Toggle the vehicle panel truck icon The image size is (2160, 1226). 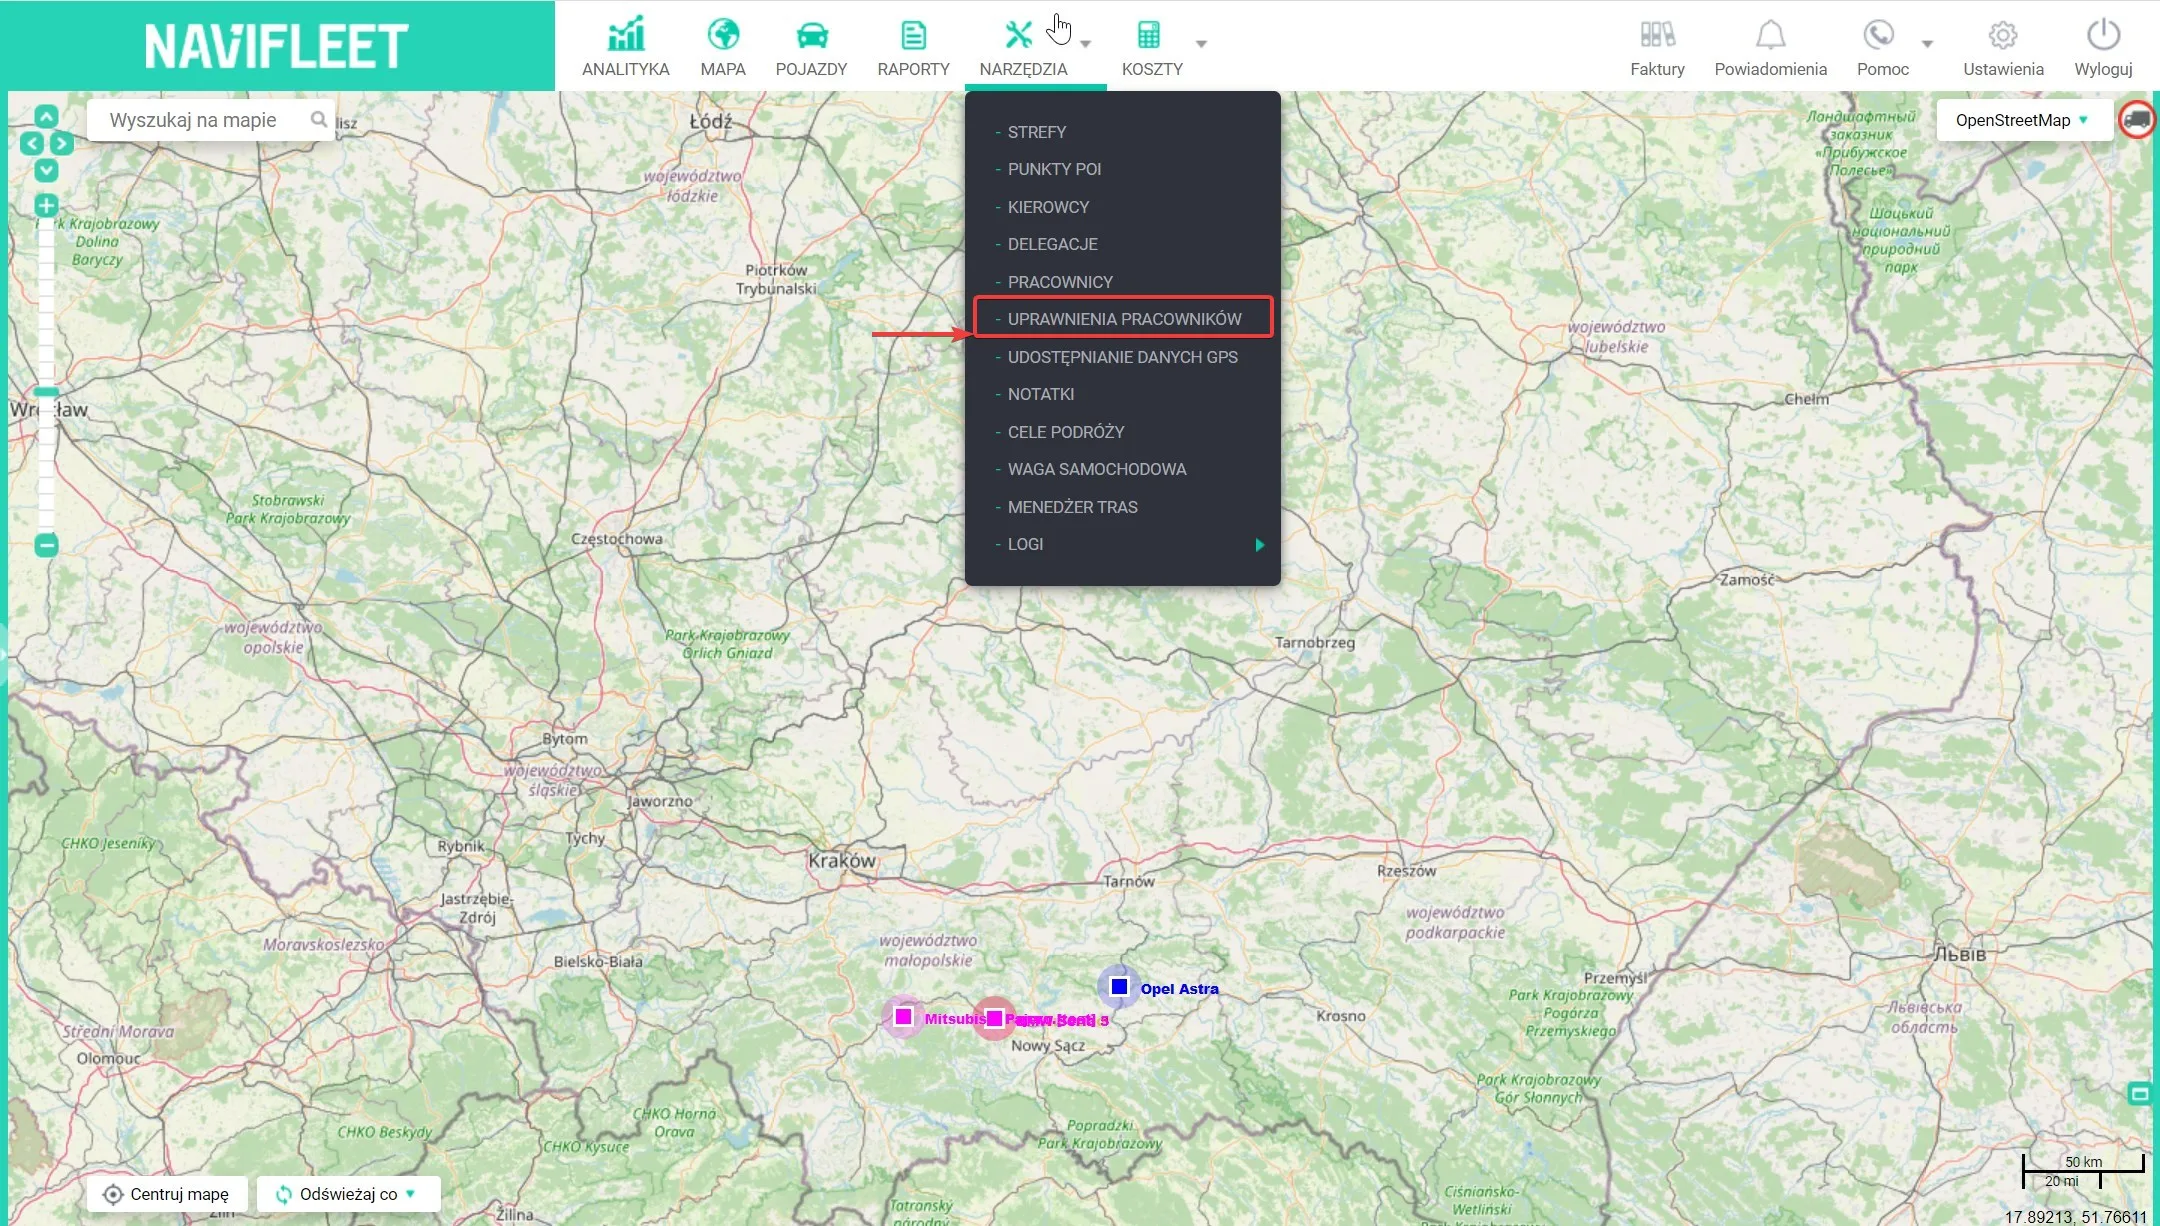point(2137,120)
